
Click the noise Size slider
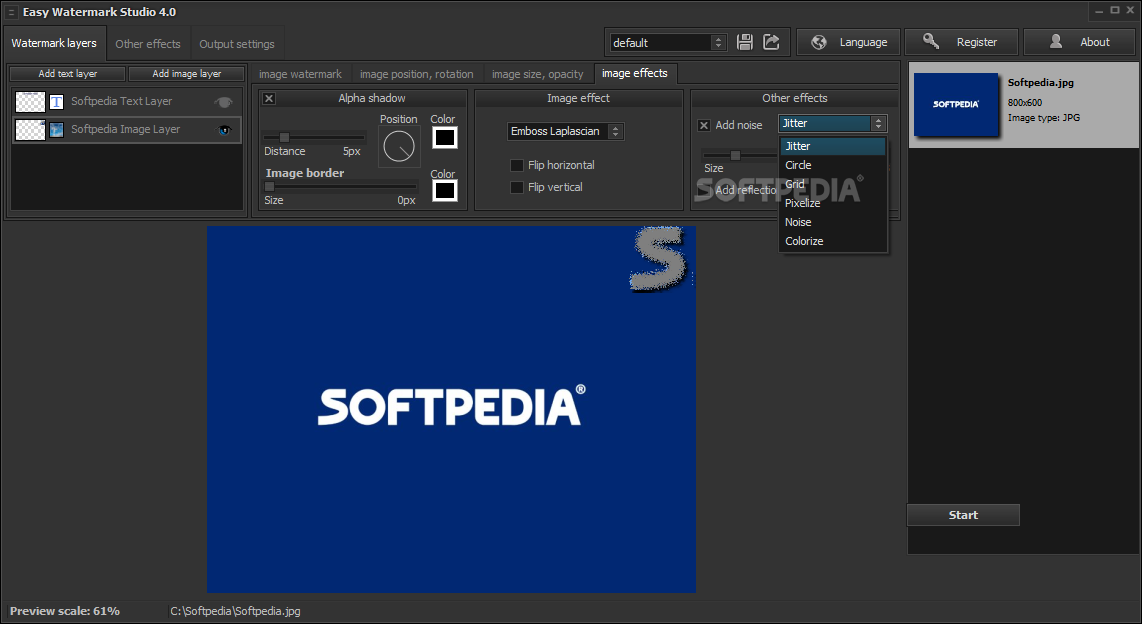pyautogui.click(x=739, y=155)
